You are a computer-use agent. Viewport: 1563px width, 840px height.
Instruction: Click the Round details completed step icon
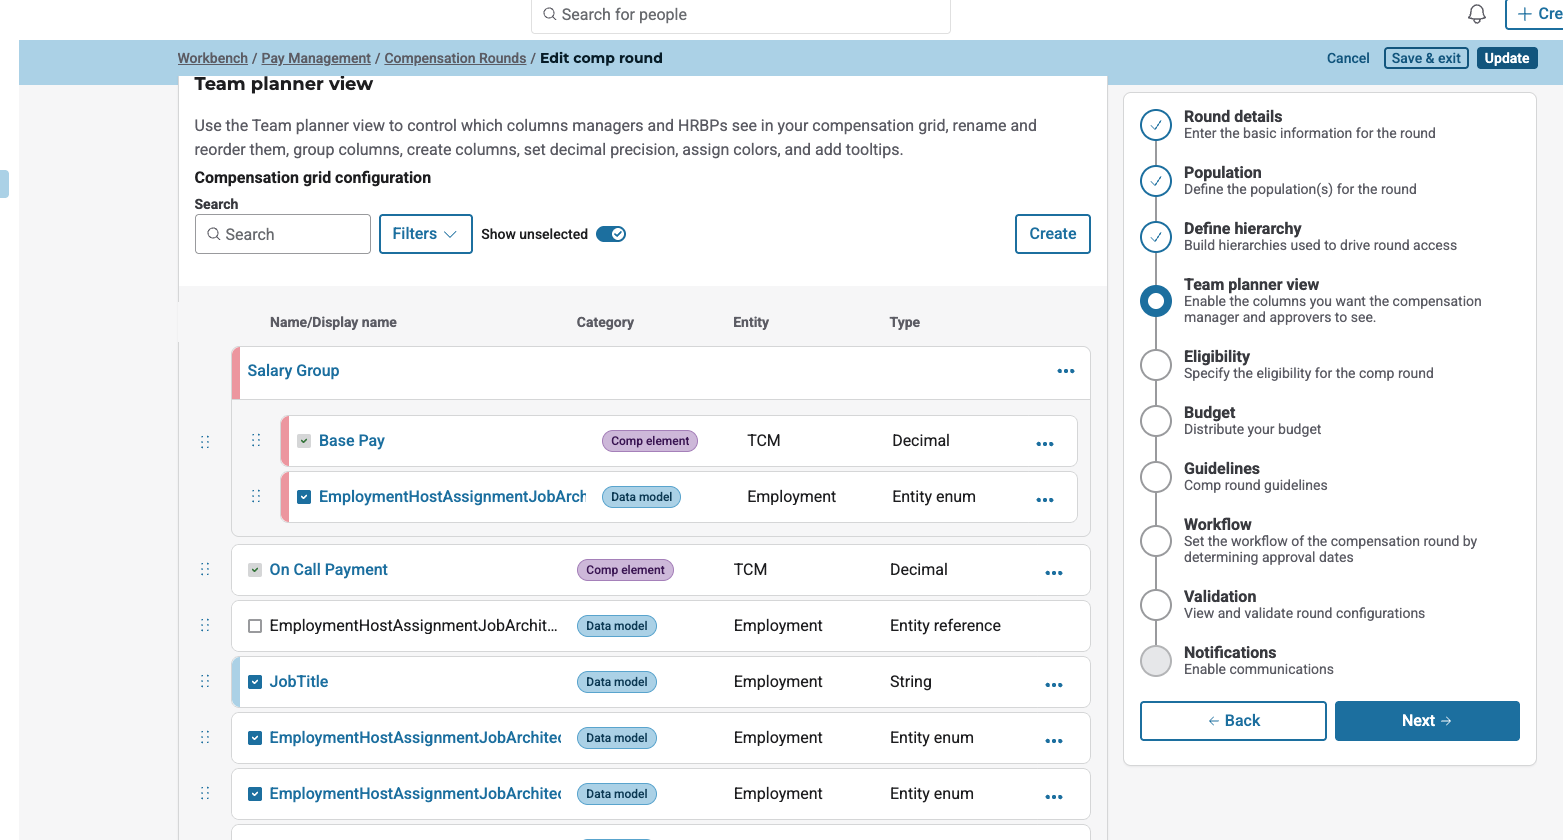tap(1156, 125)
